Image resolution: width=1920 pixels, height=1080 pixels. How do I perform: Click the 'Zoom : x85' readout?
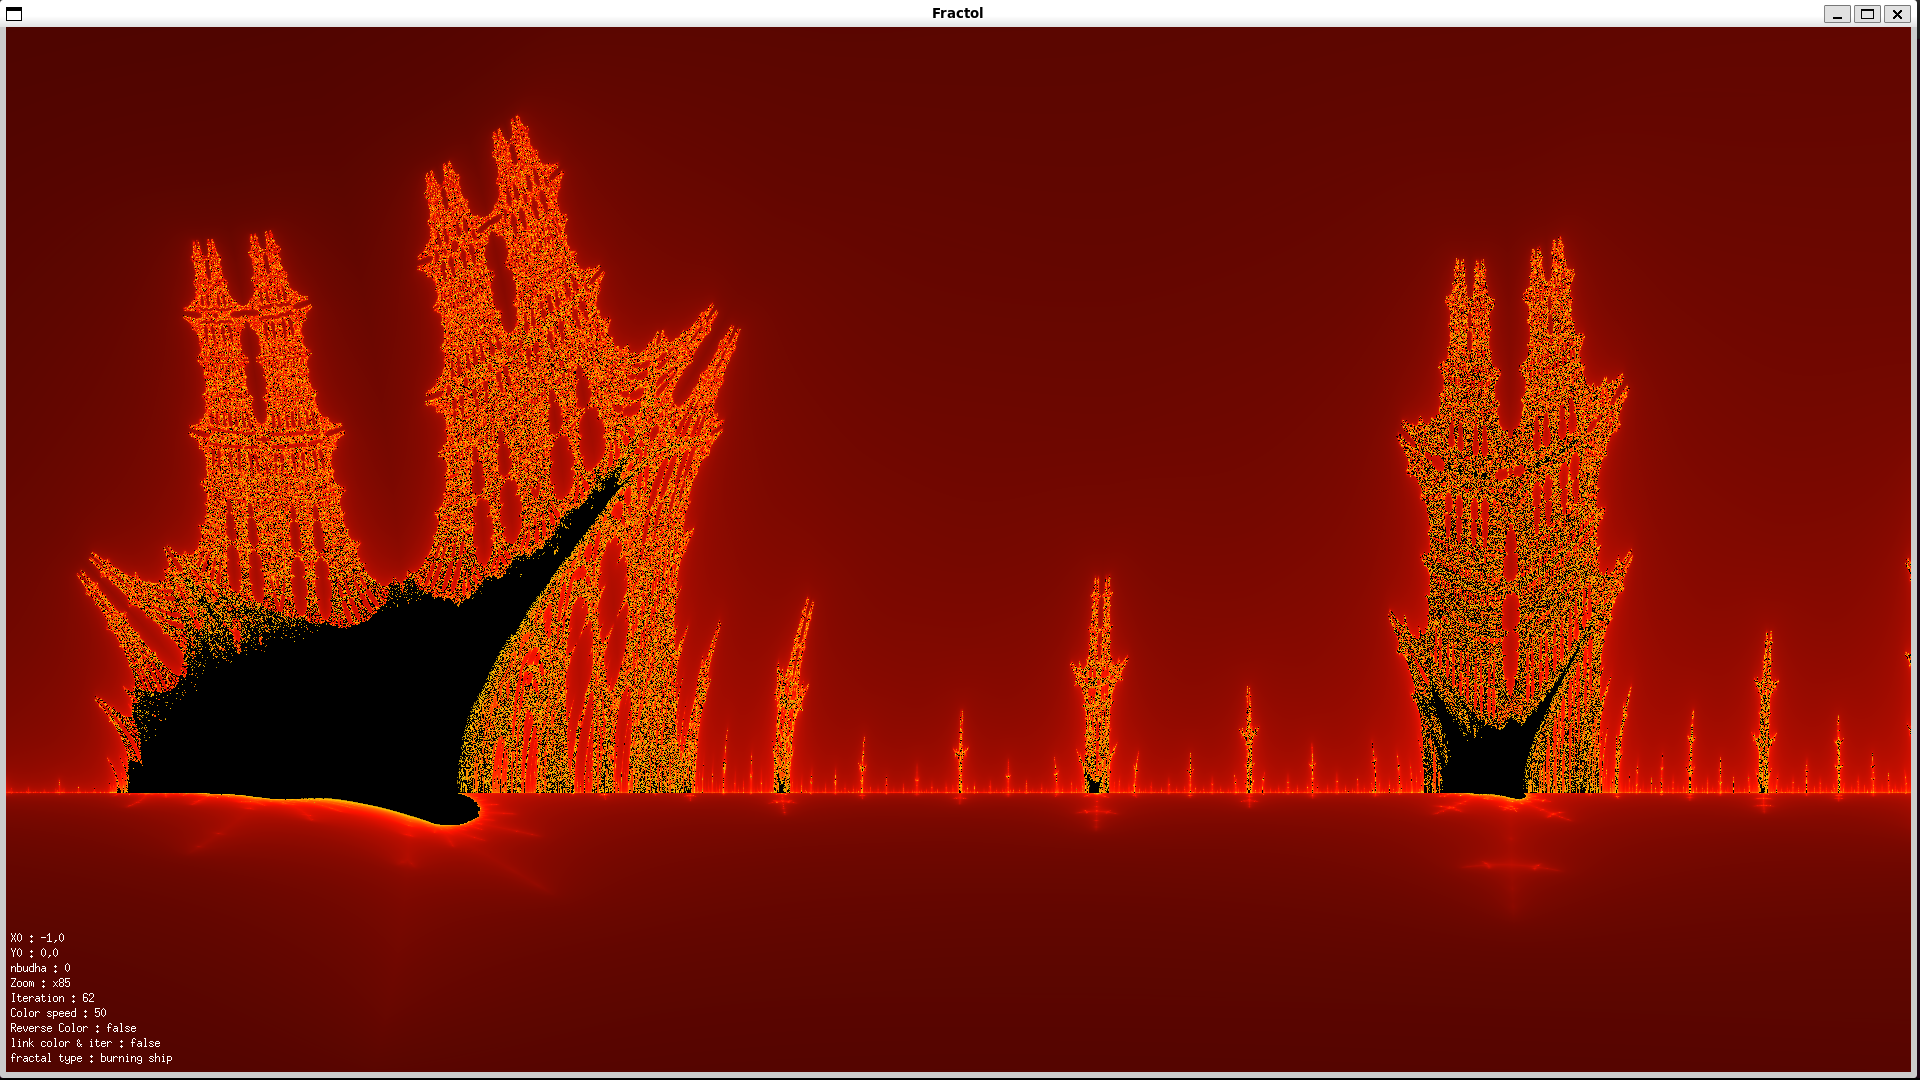coord(40,983)
